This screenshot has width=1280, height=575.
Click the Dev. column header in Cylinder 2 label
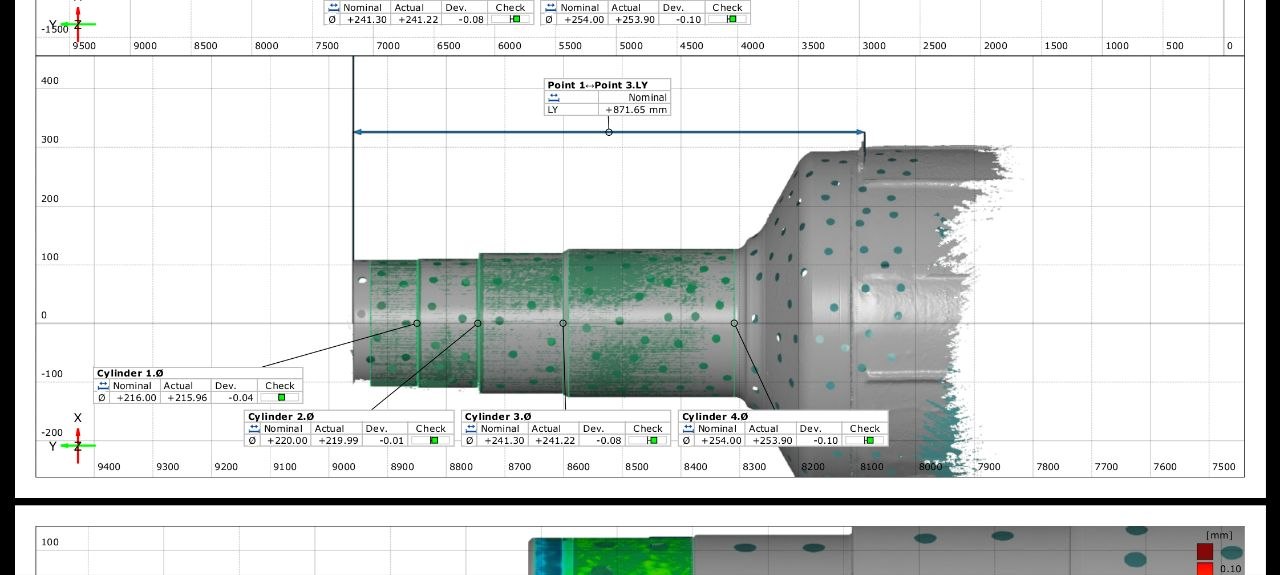click(x=376, y=428)
